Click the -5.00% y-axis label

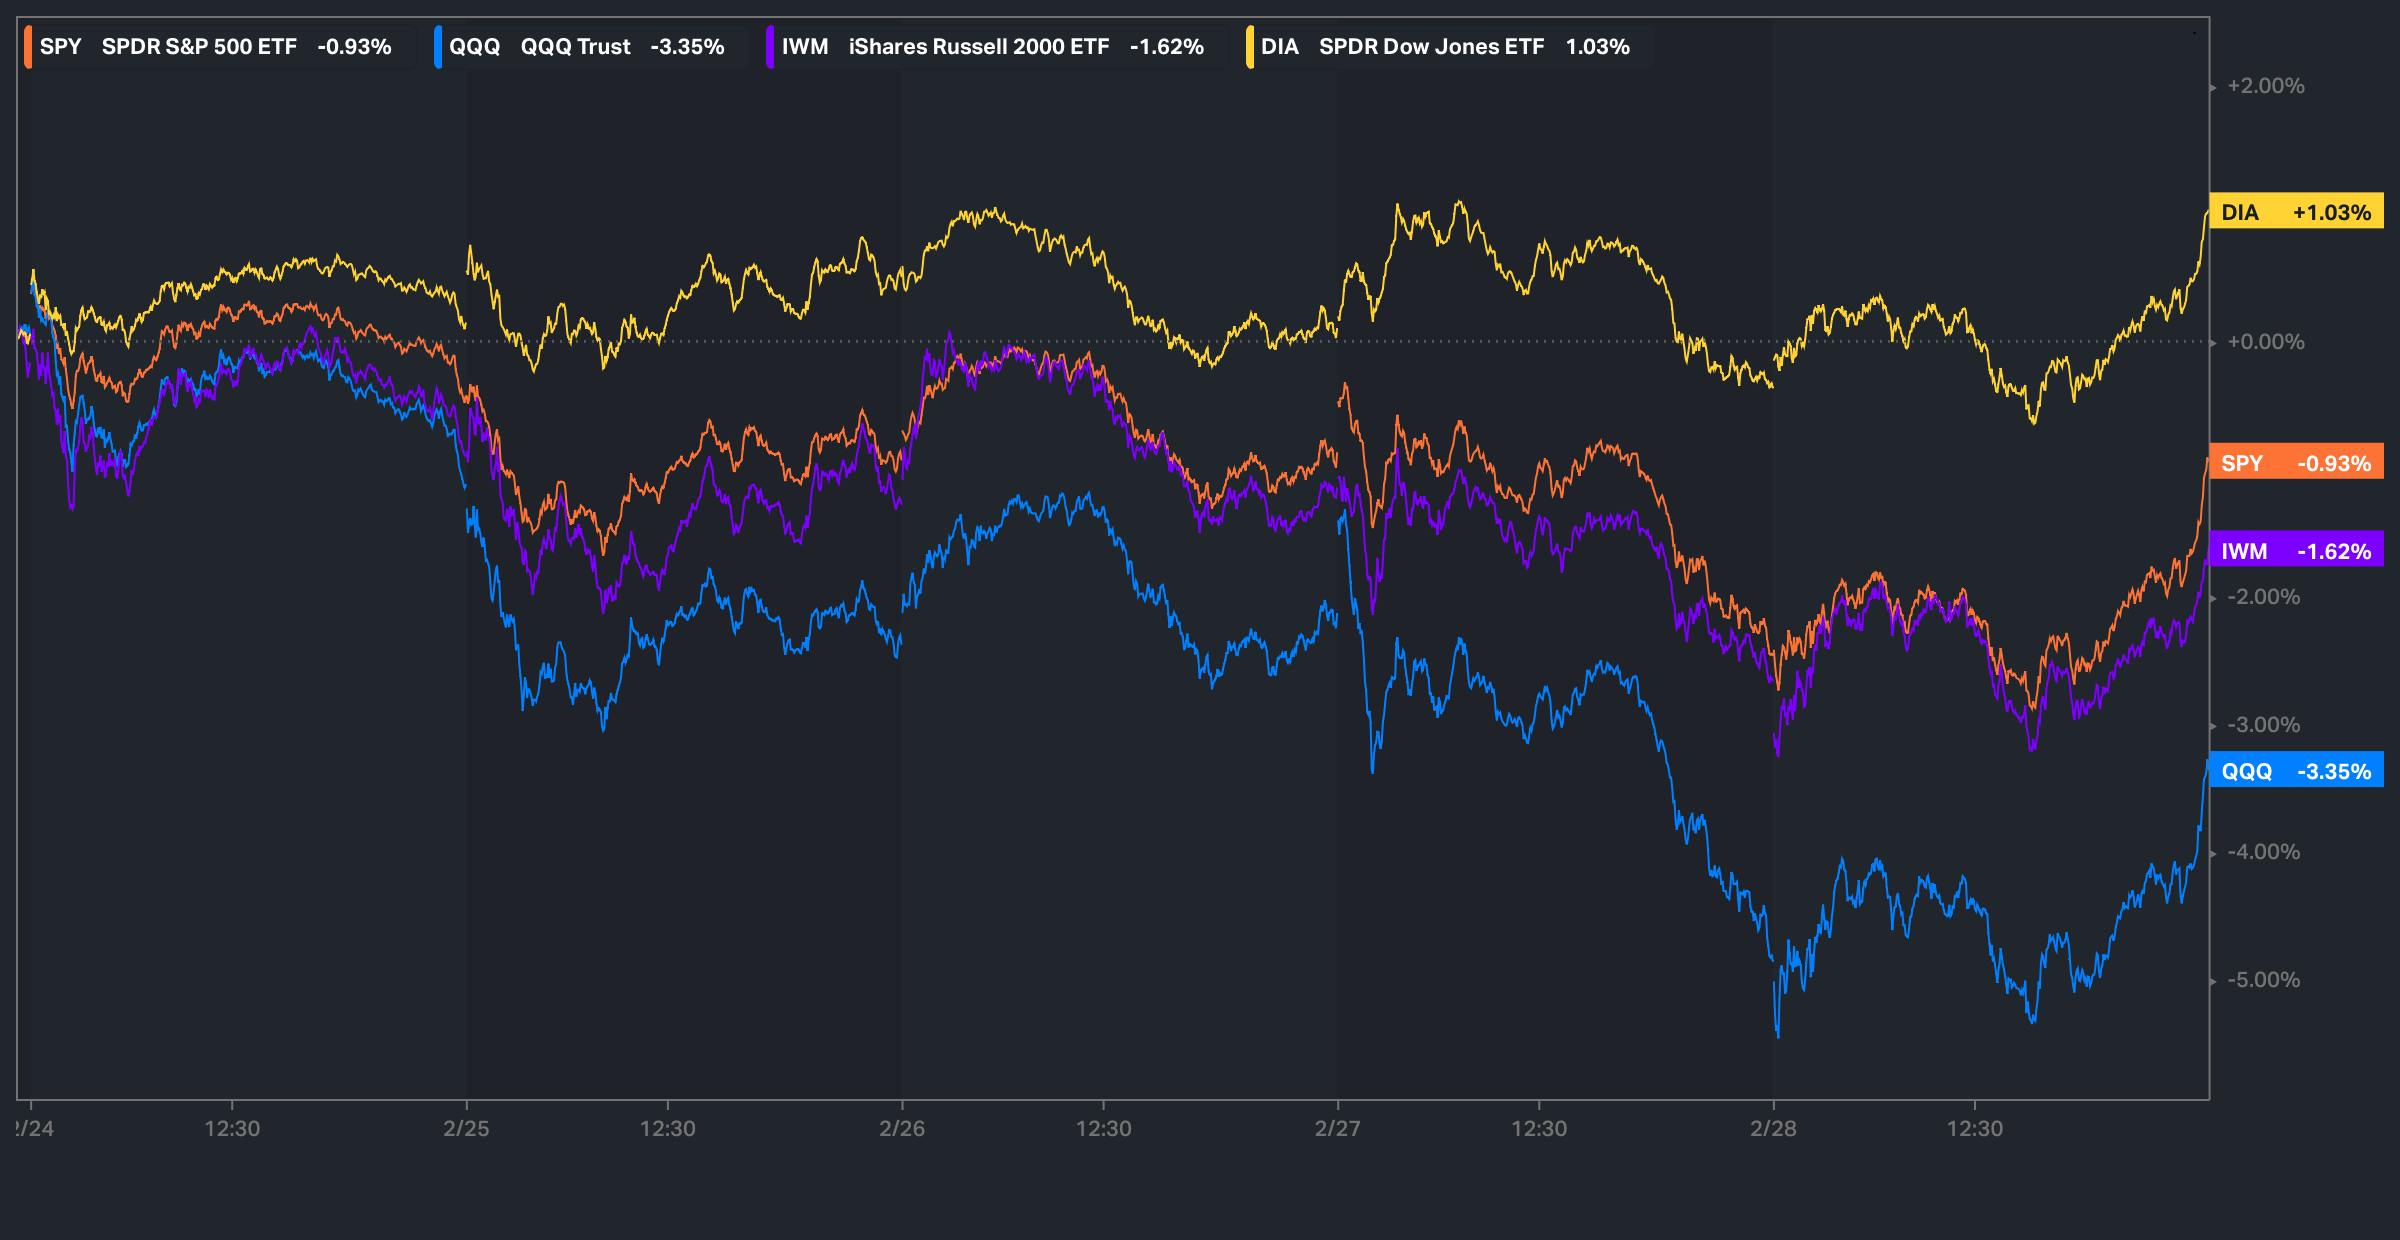[2263, 980]
